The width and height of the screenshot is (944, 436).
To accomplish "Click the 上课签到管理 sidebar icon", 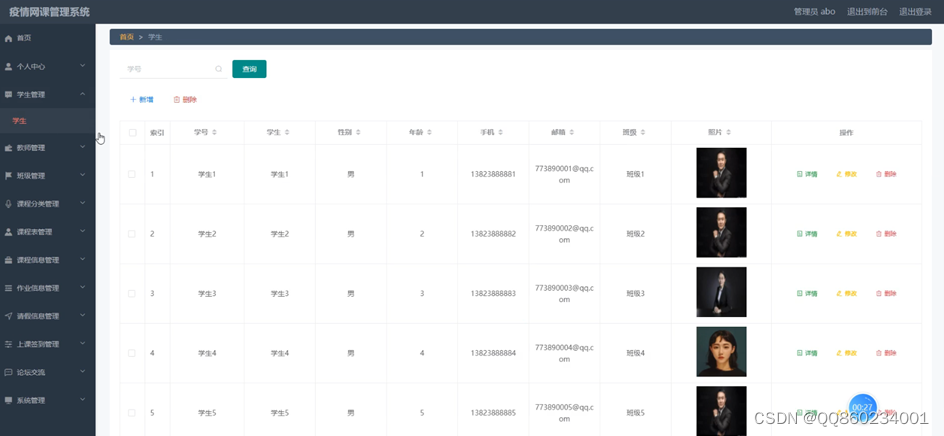I will [8, 344].
